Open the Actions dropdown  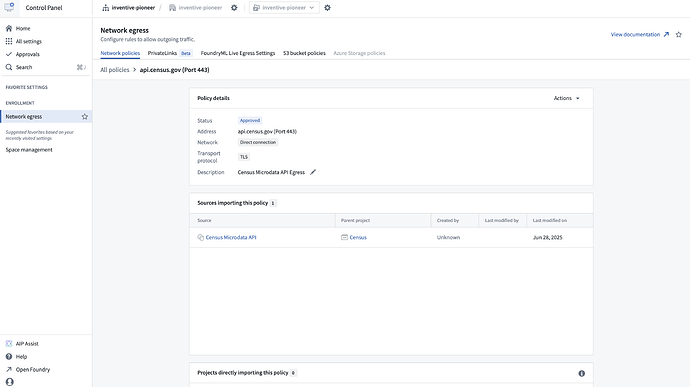coord(566,98)
